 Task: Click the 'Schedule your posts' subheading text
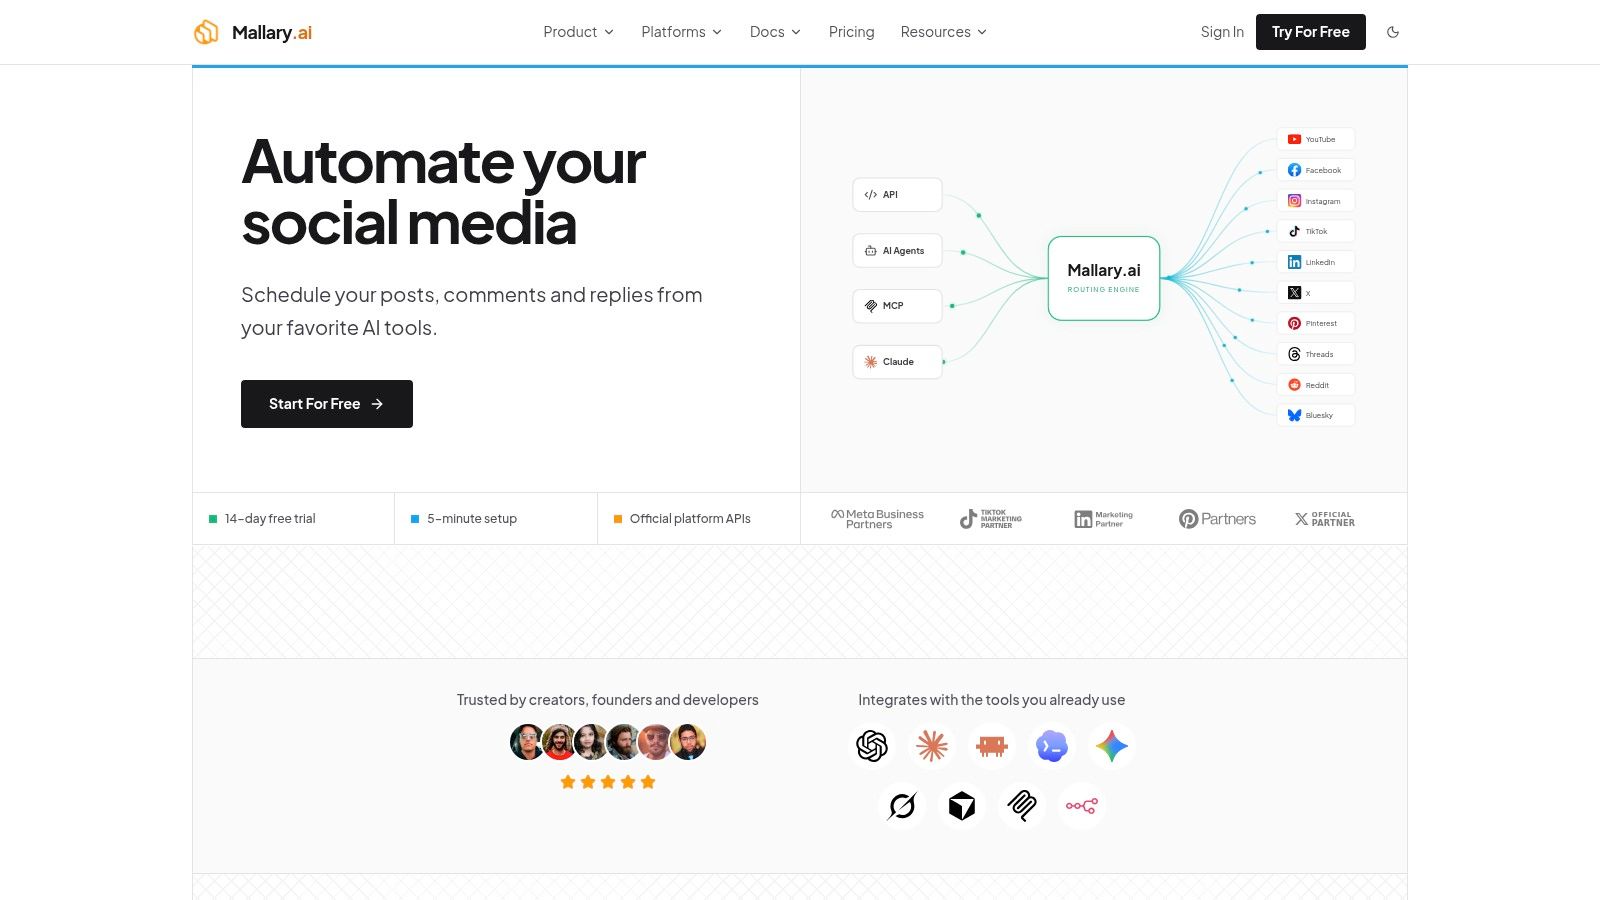472,311
